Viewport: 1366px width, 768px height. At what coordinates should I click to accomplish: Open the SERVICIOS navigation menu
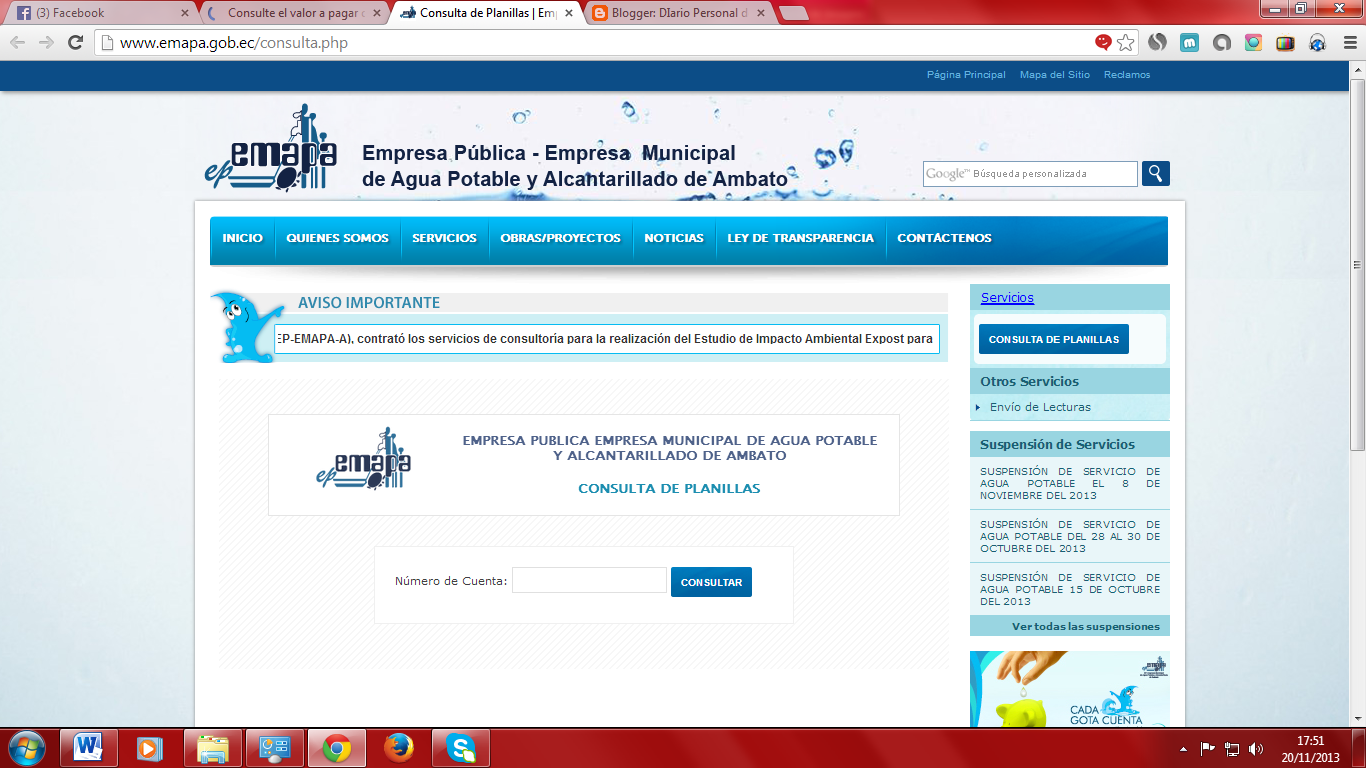click(x=444, y=238)
